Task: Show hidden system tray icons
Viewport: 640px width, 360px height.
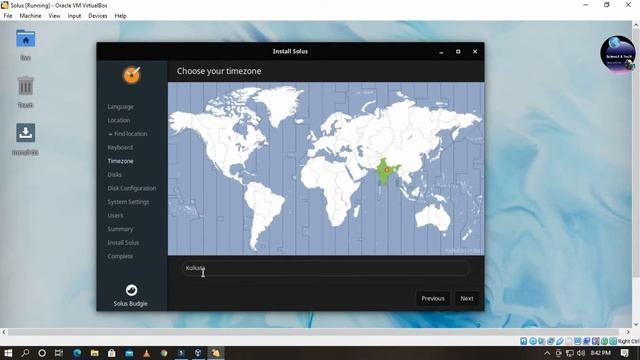Action: (x=547, y=353)
